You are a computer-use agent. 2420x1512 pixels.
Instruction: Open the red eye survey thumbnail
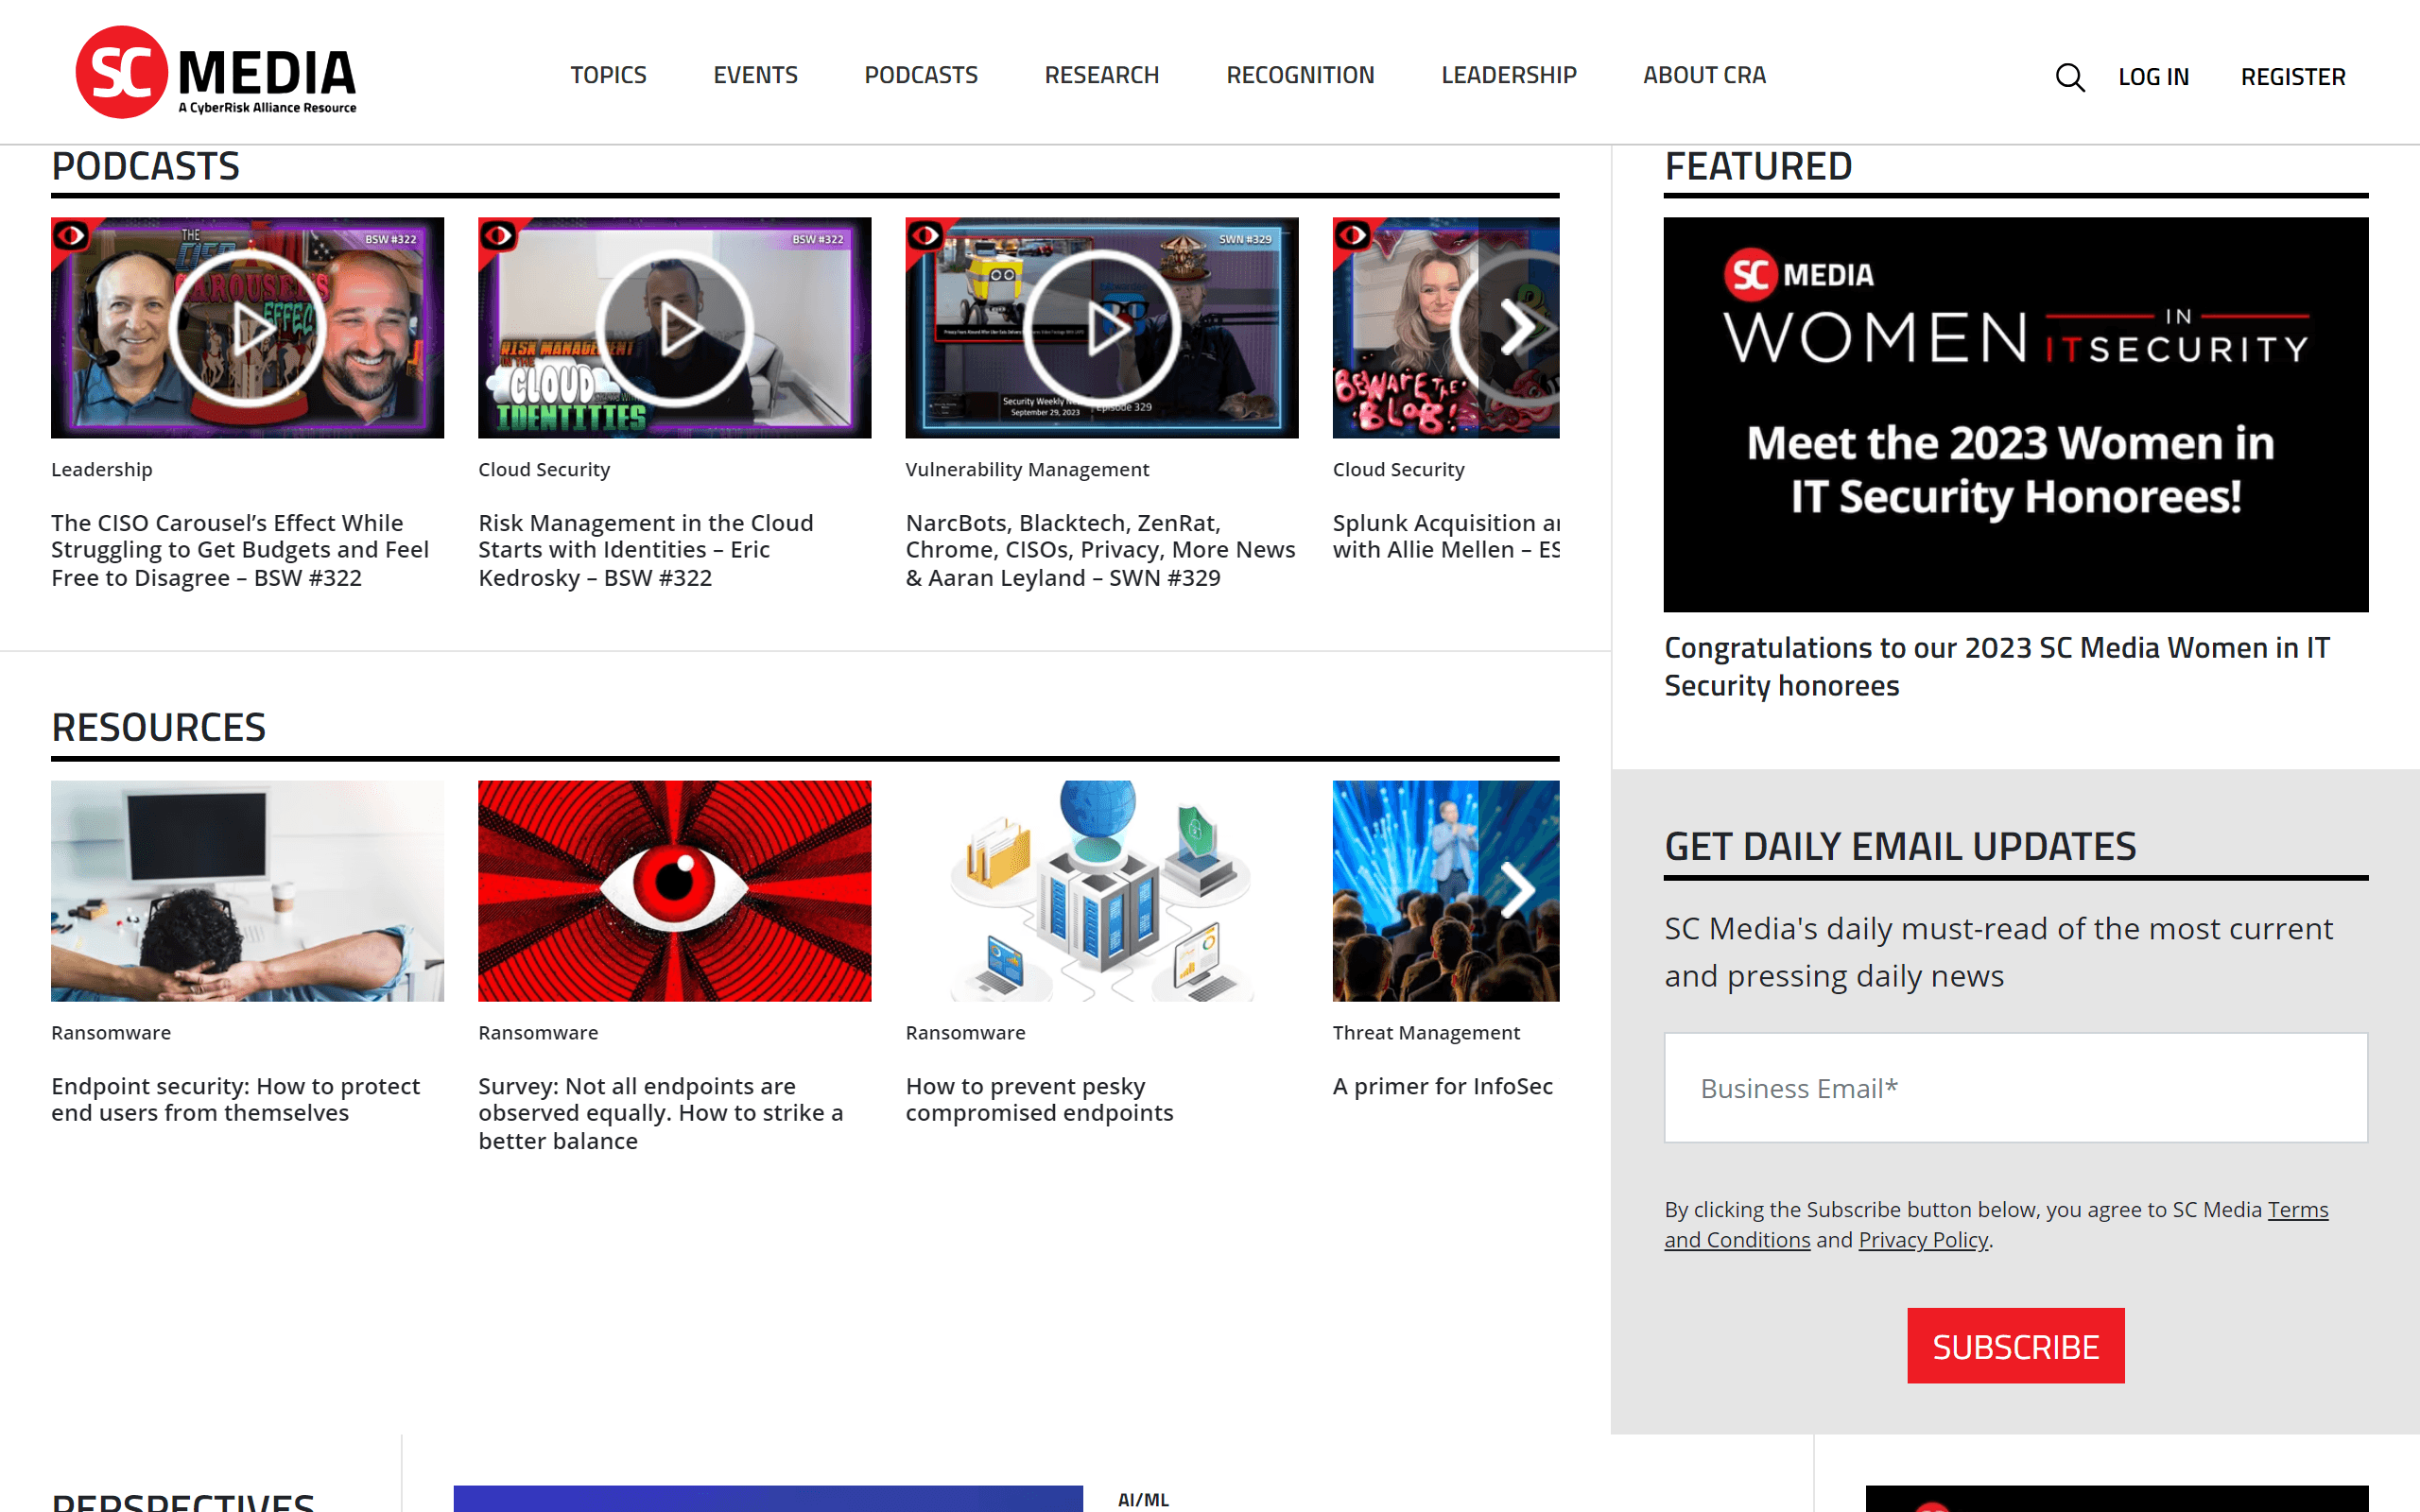(675, 890)
